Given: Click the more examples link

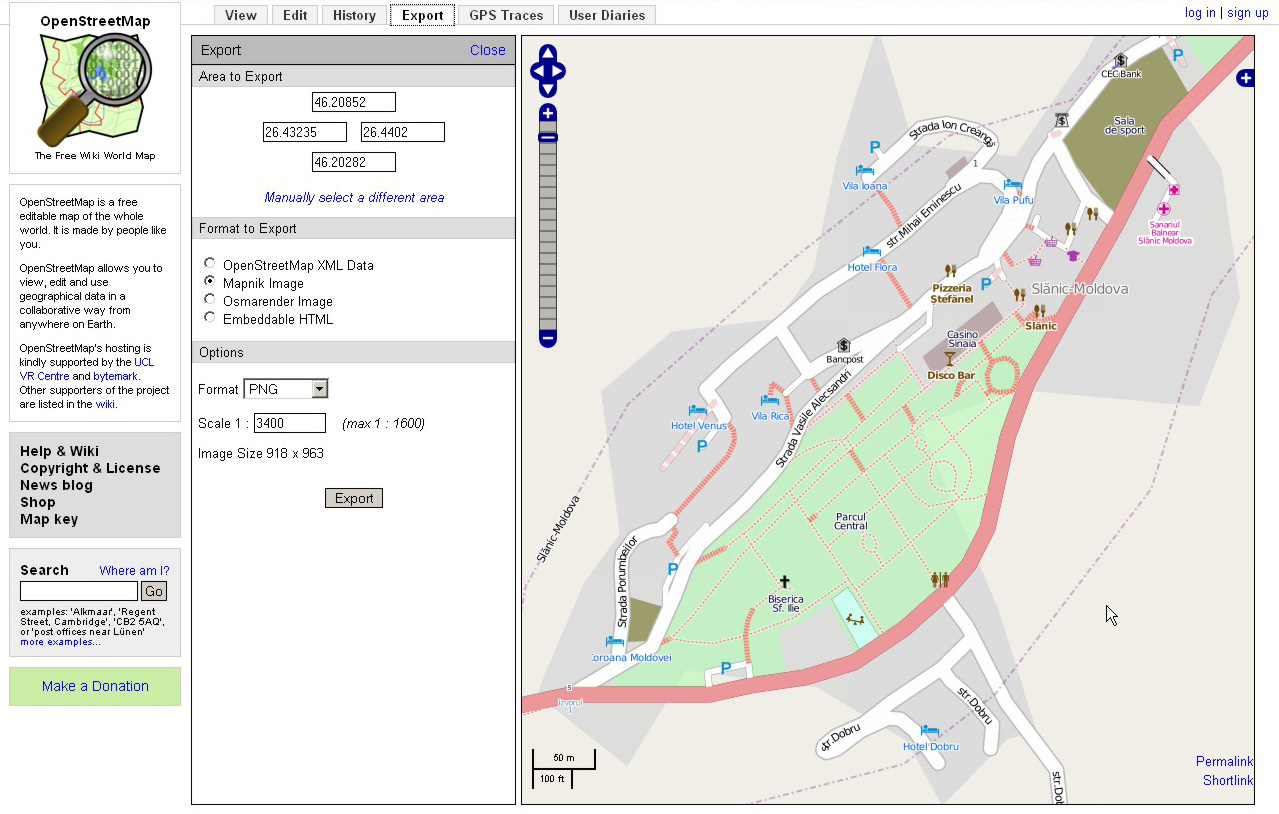Looking at the screenshot, I should (60, 642).
